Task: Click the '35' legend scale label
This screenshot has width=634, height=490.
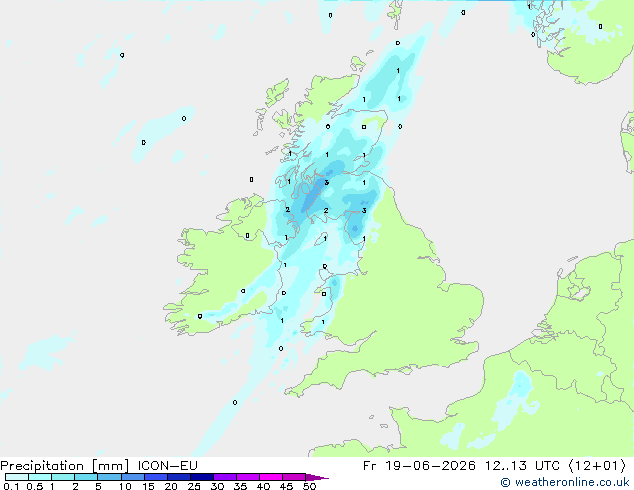Action: 240,486
